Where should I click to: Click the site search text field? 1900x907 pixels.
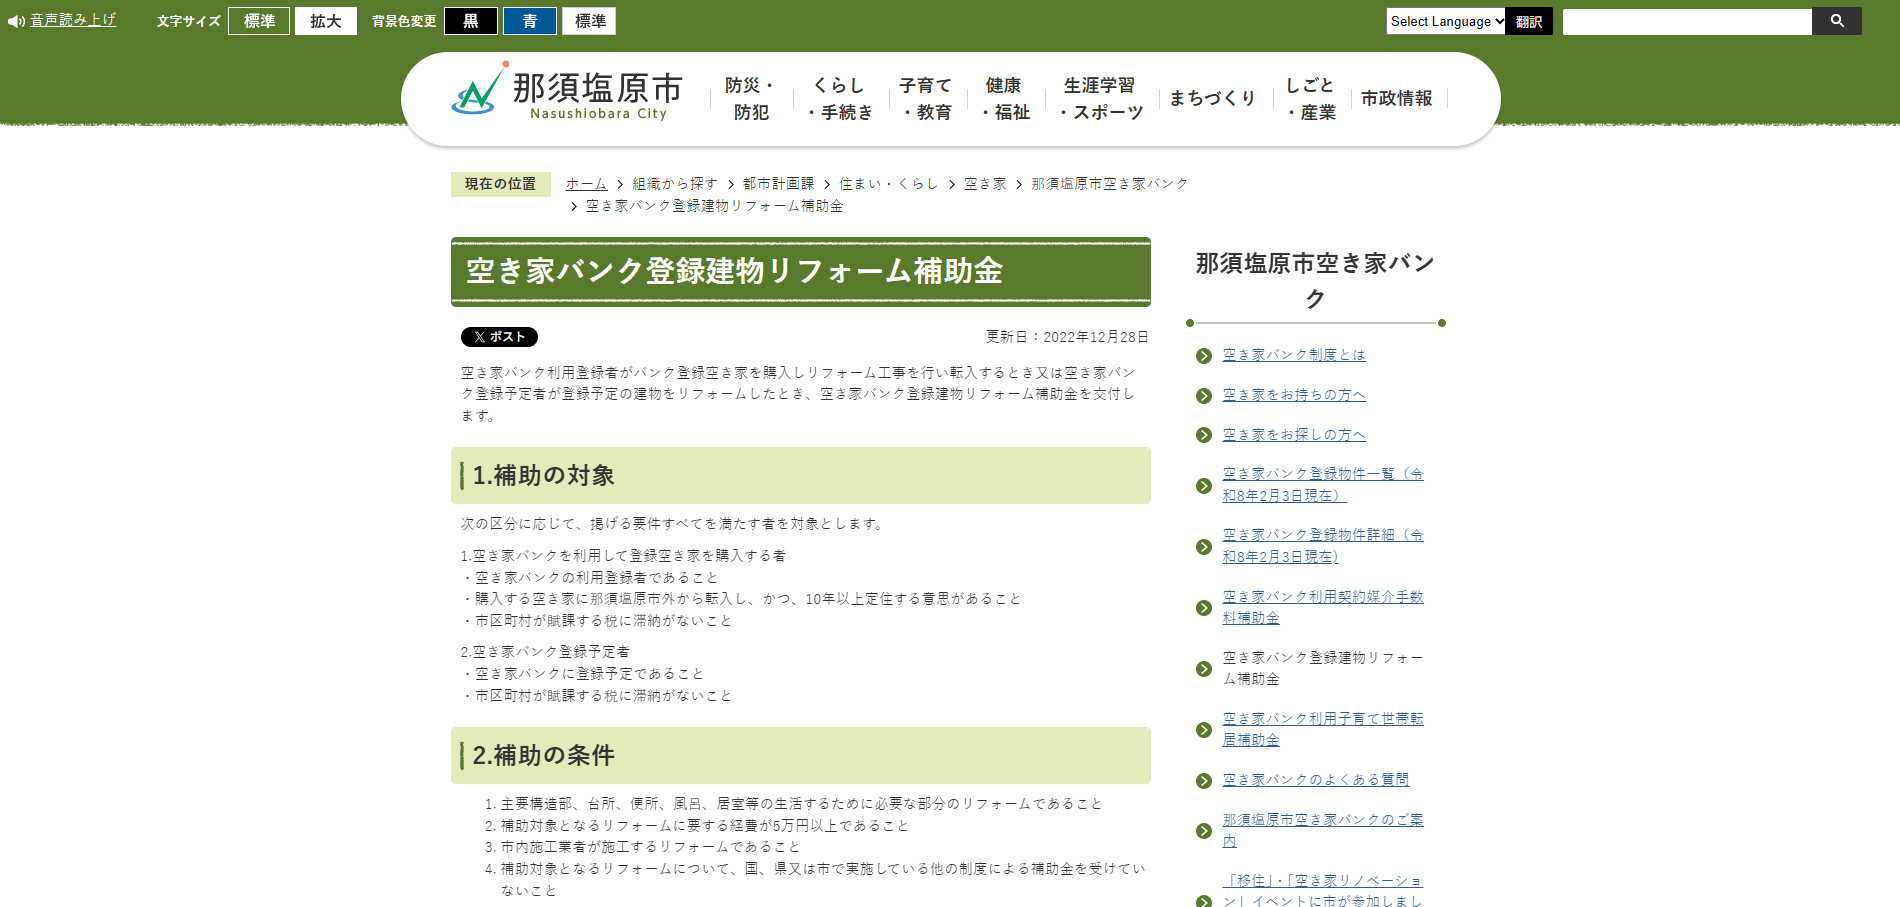point(1686,21)
